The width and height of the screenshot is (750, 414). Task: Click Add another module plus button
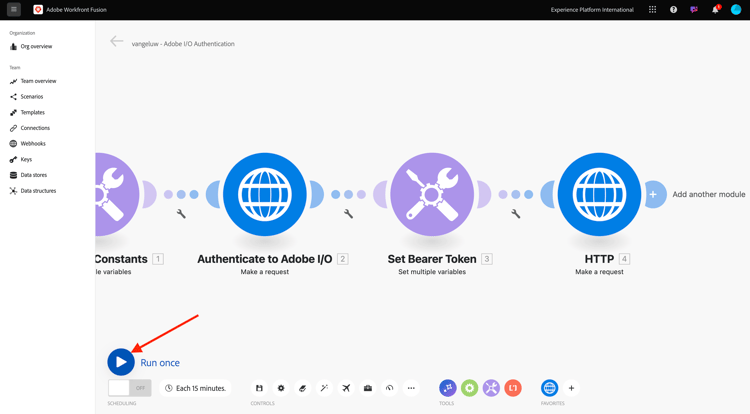pyautogui.click(x=653, y=194)
